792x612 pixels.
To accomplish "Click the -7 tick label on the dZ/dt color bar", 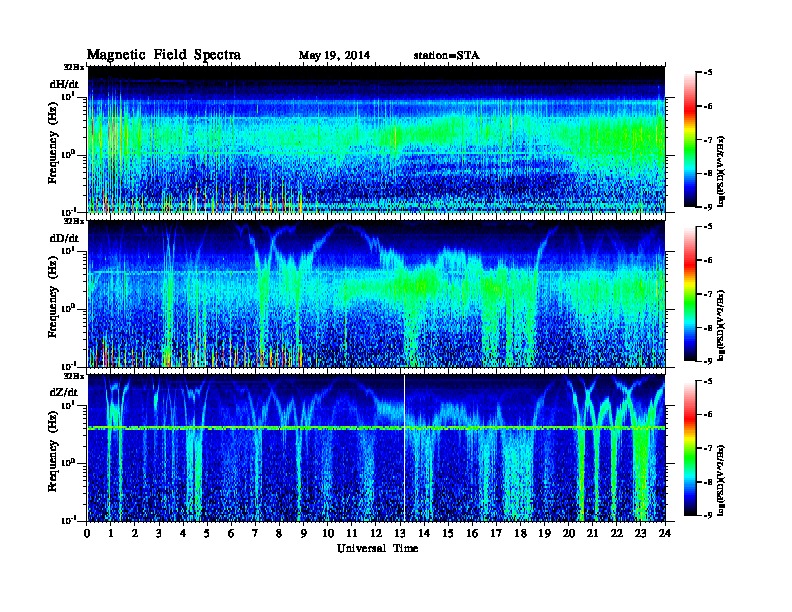I will click(707, 448).
